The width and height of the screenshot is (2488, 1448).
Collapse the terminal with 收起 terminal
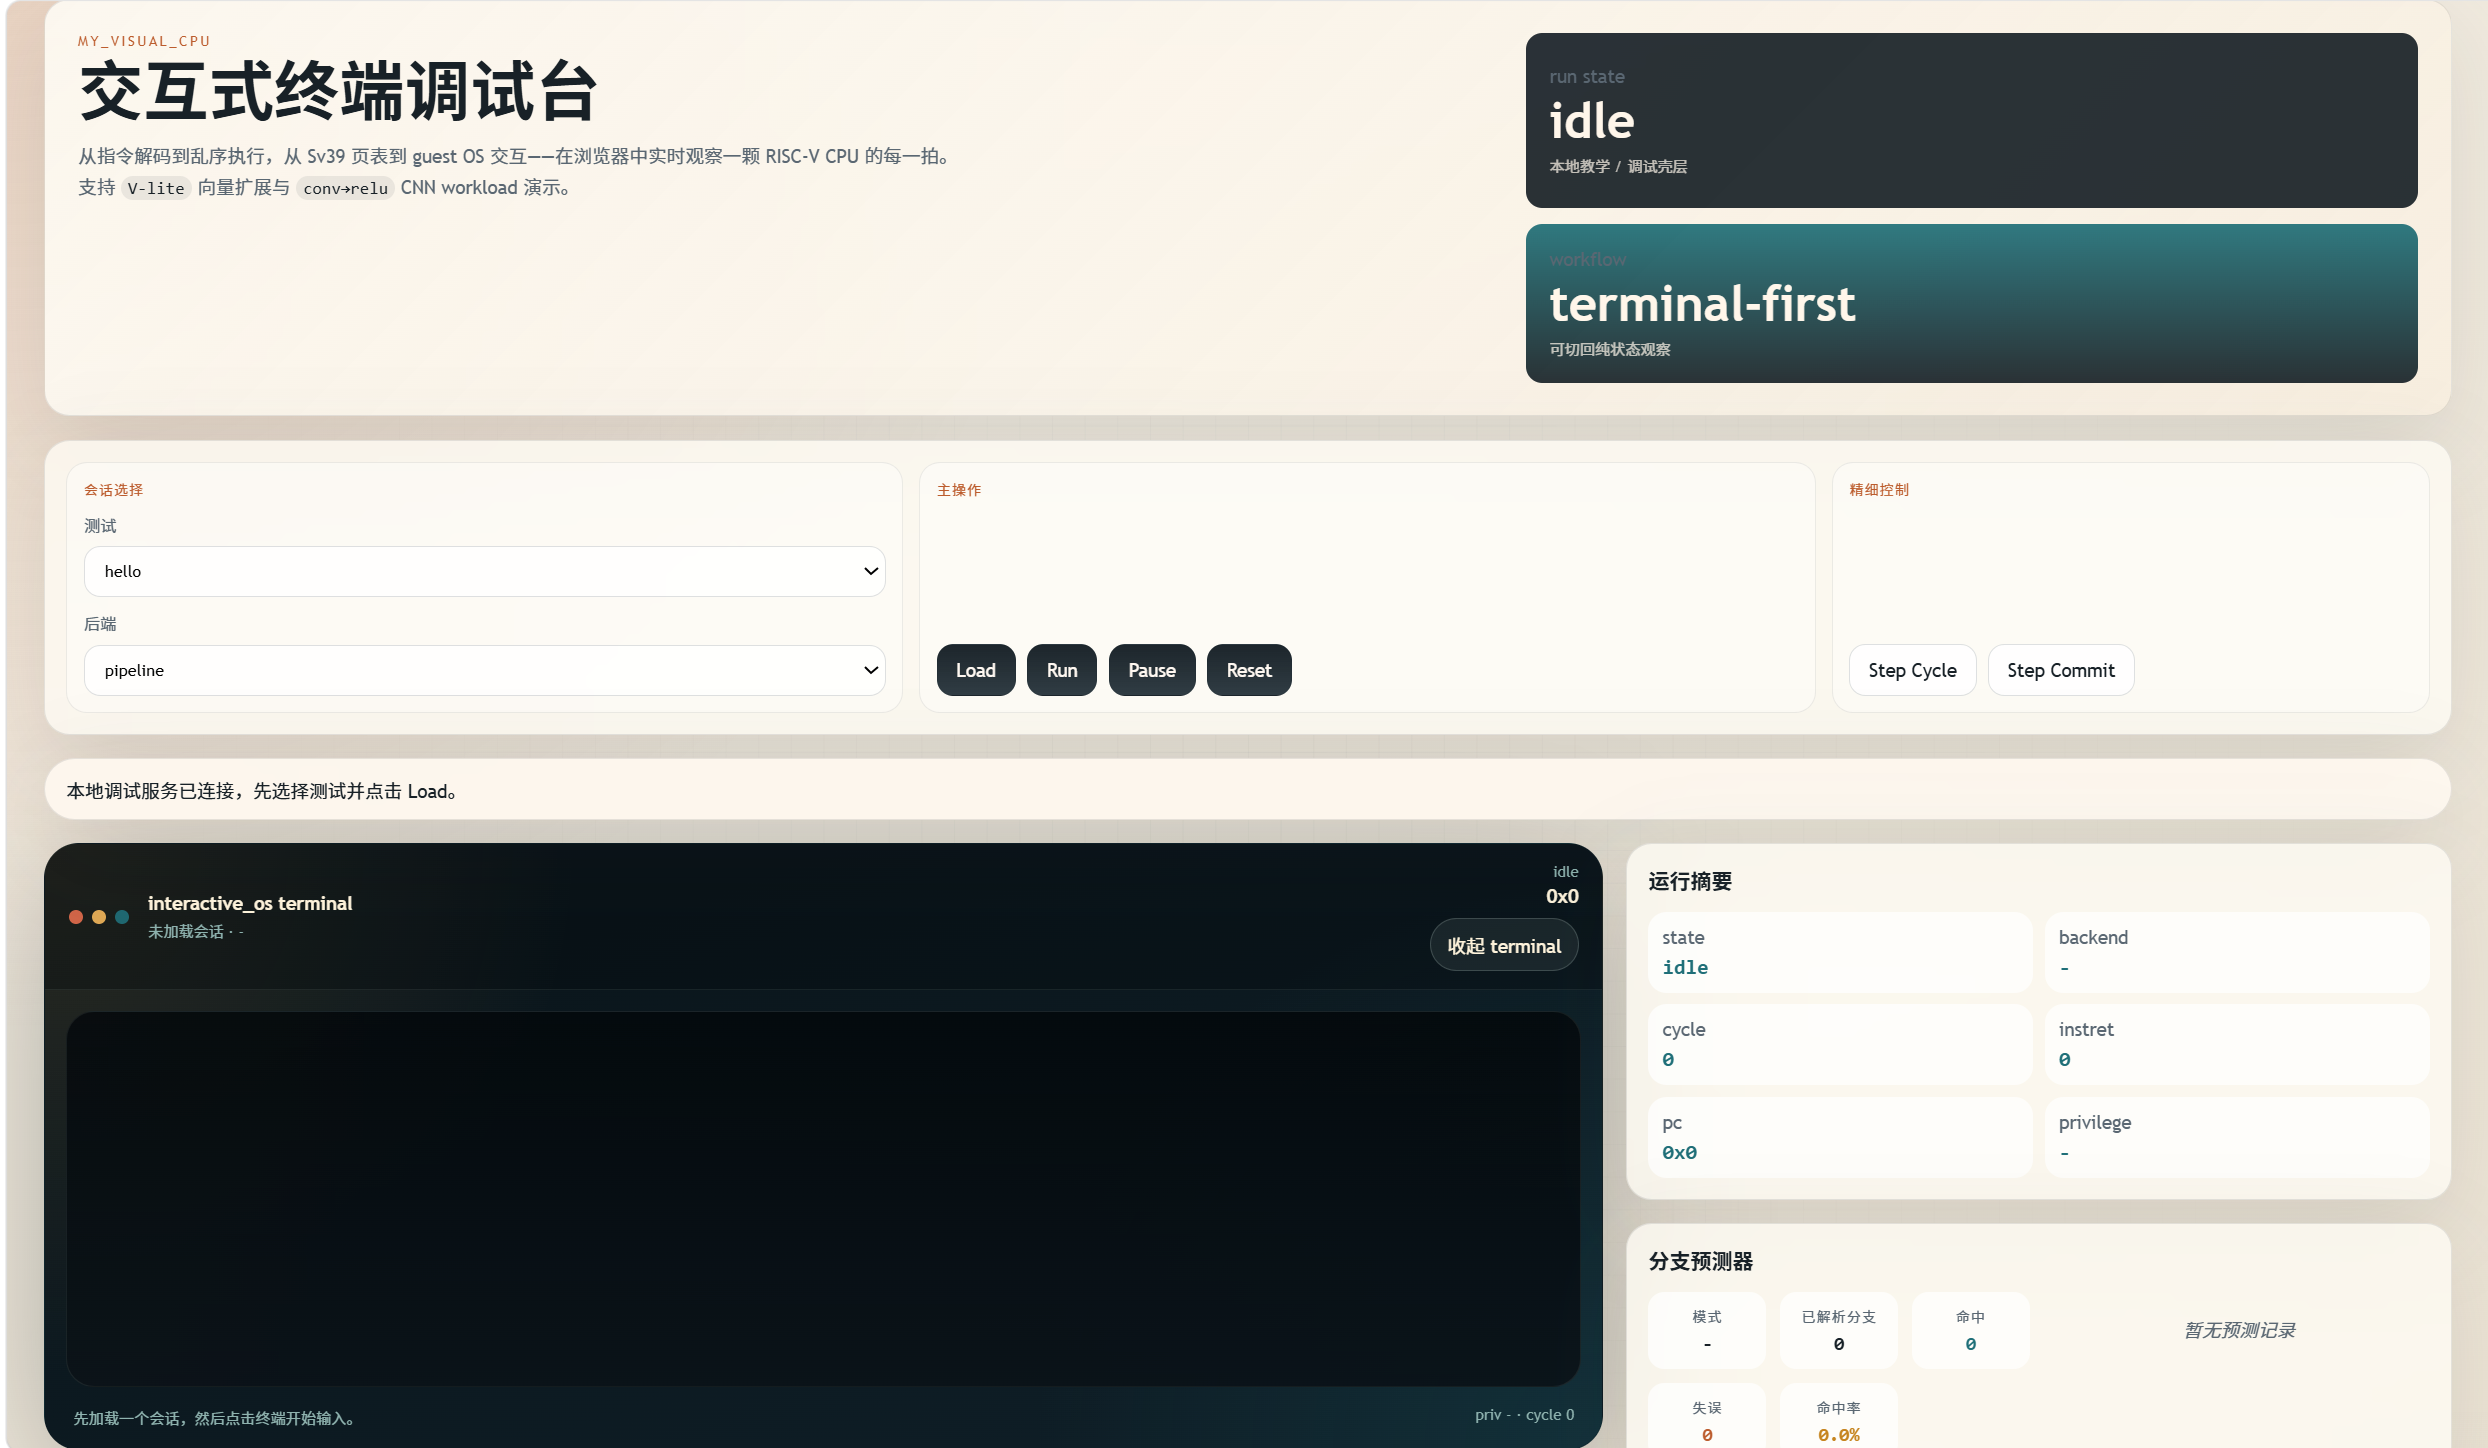coord(1504,946)
